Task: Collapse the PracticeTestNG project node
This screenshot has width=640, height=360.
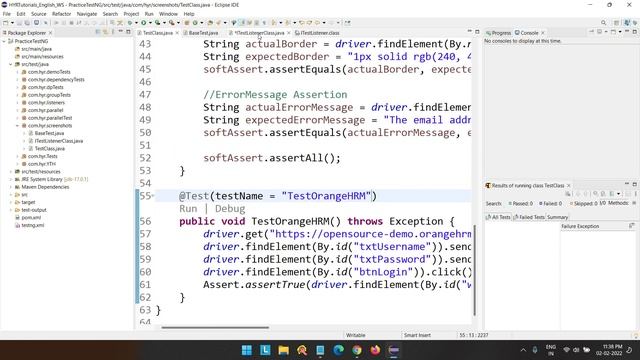Action: click(4, 41)
